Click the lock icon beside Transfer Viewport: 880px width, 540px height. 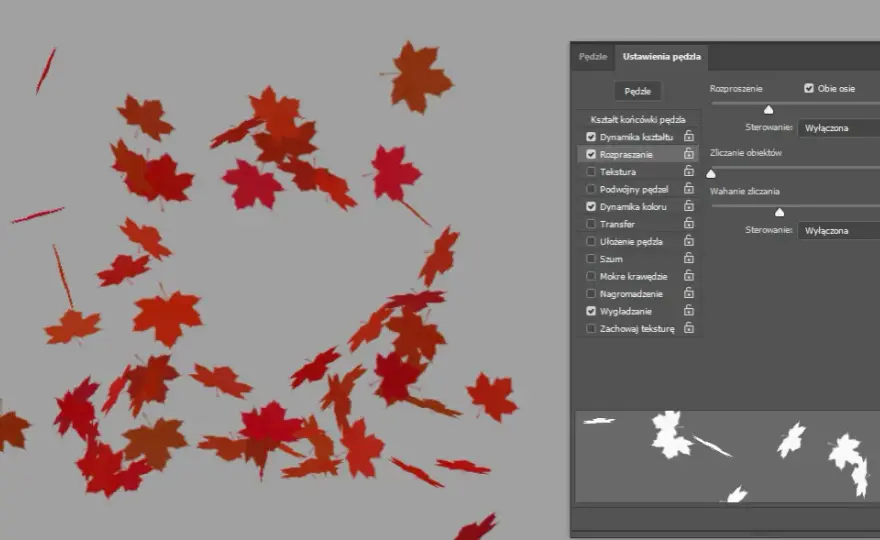[x=689, y=223]
